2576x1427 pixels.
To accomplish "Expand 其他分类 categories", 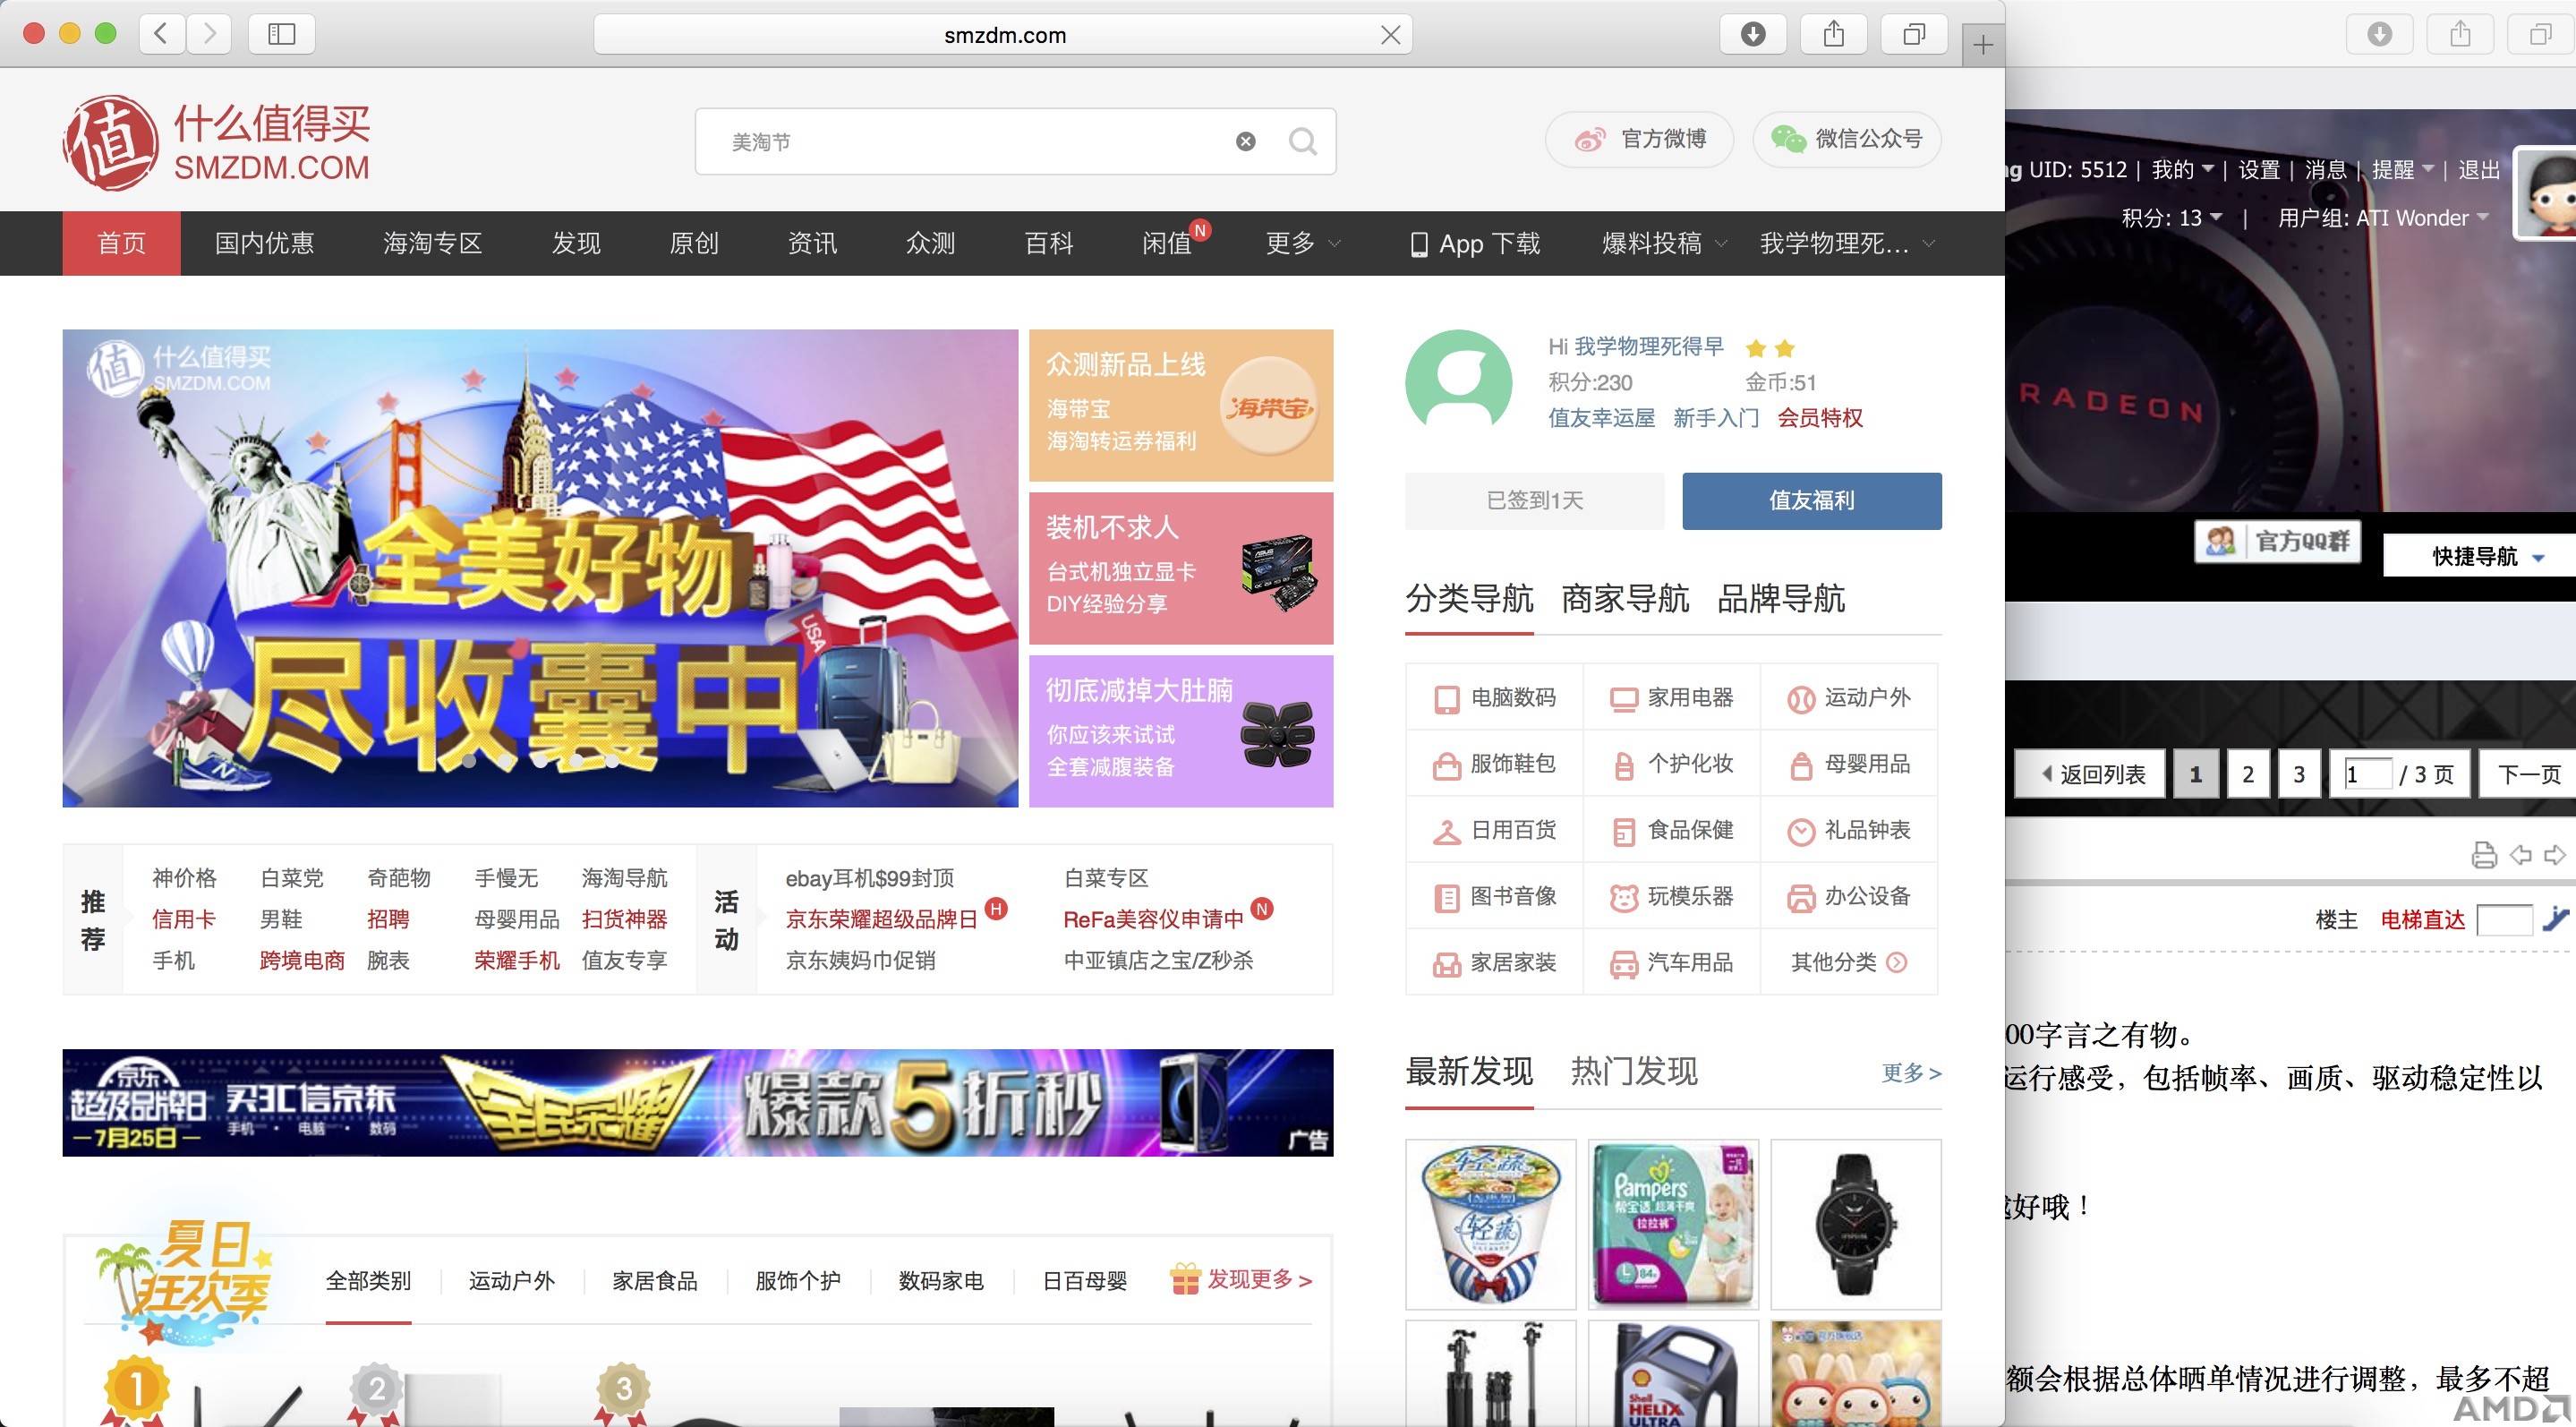I will click(1849, 962).
